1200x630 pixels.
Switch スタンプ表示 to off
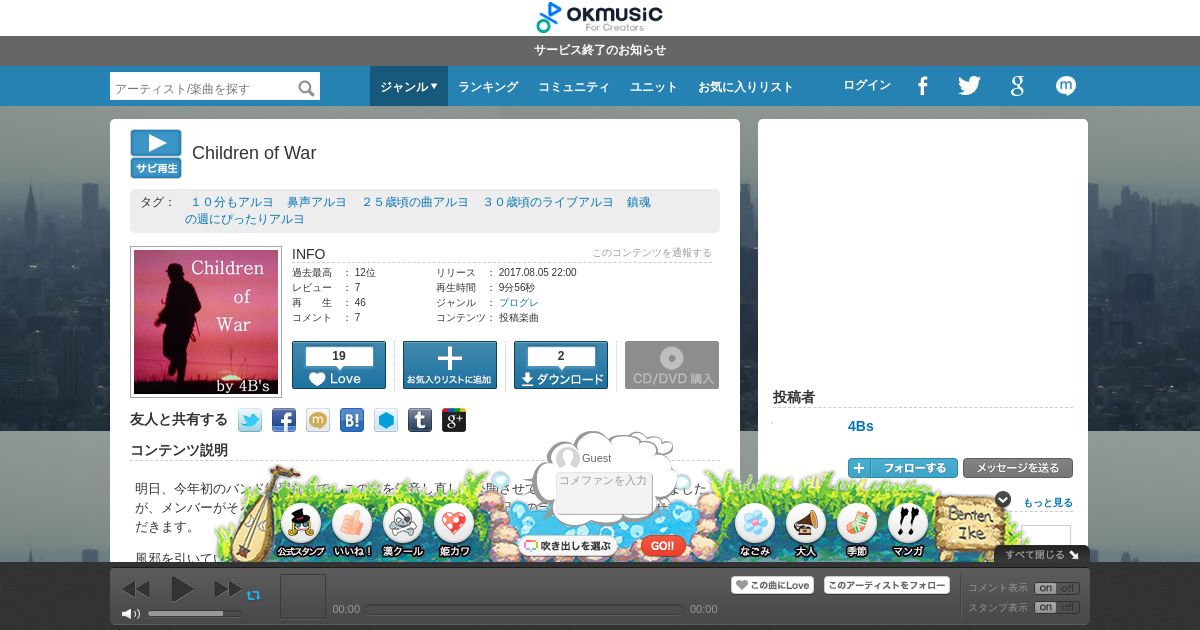tap(1068, 607)
